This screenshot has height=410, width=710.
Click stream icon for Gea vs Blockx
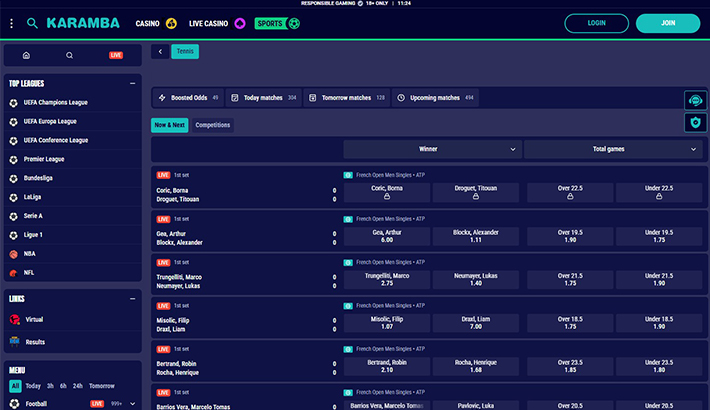(x=348, y=219)
